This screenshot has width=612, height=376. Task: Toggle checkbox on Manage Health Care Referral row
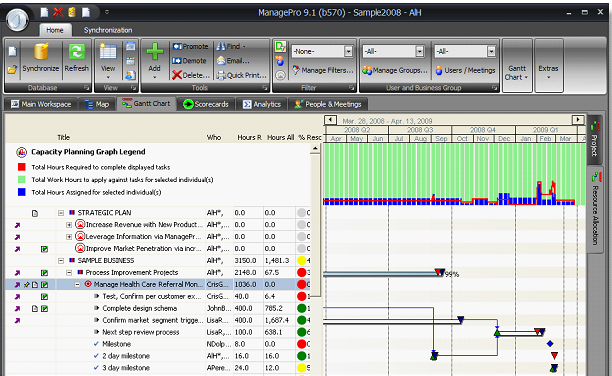click(44, 285)
